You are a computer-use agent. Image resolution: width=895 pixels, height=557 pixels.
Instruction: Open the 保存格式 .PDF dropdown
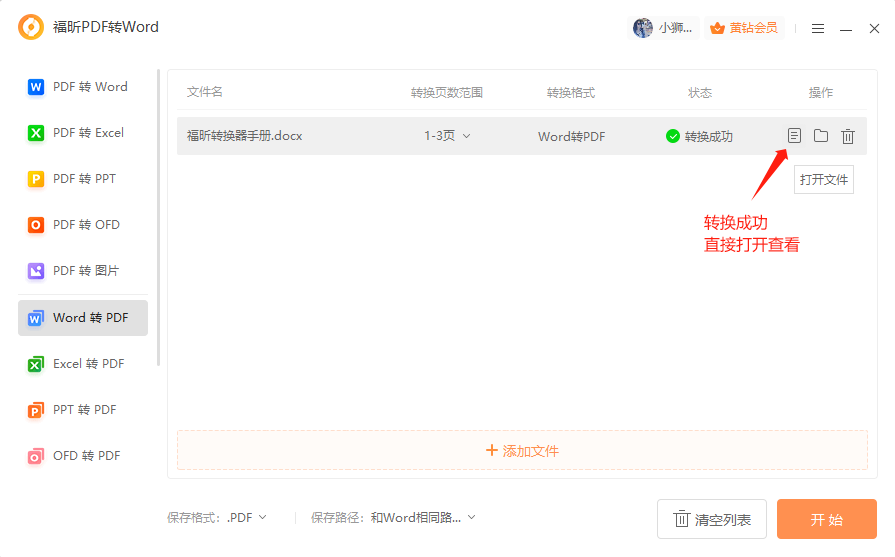247,517
